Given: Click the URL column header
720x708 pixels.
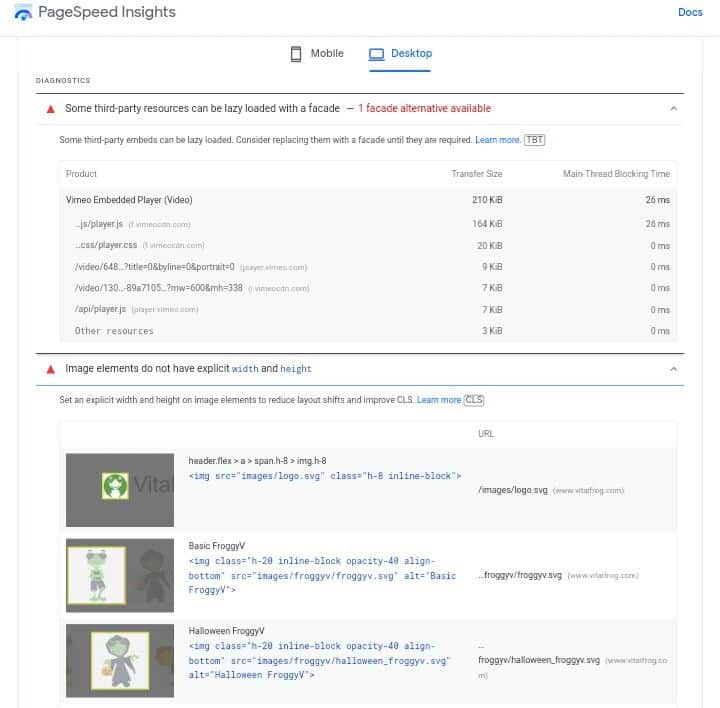Looking at the screenshot, I should [486, 434].
